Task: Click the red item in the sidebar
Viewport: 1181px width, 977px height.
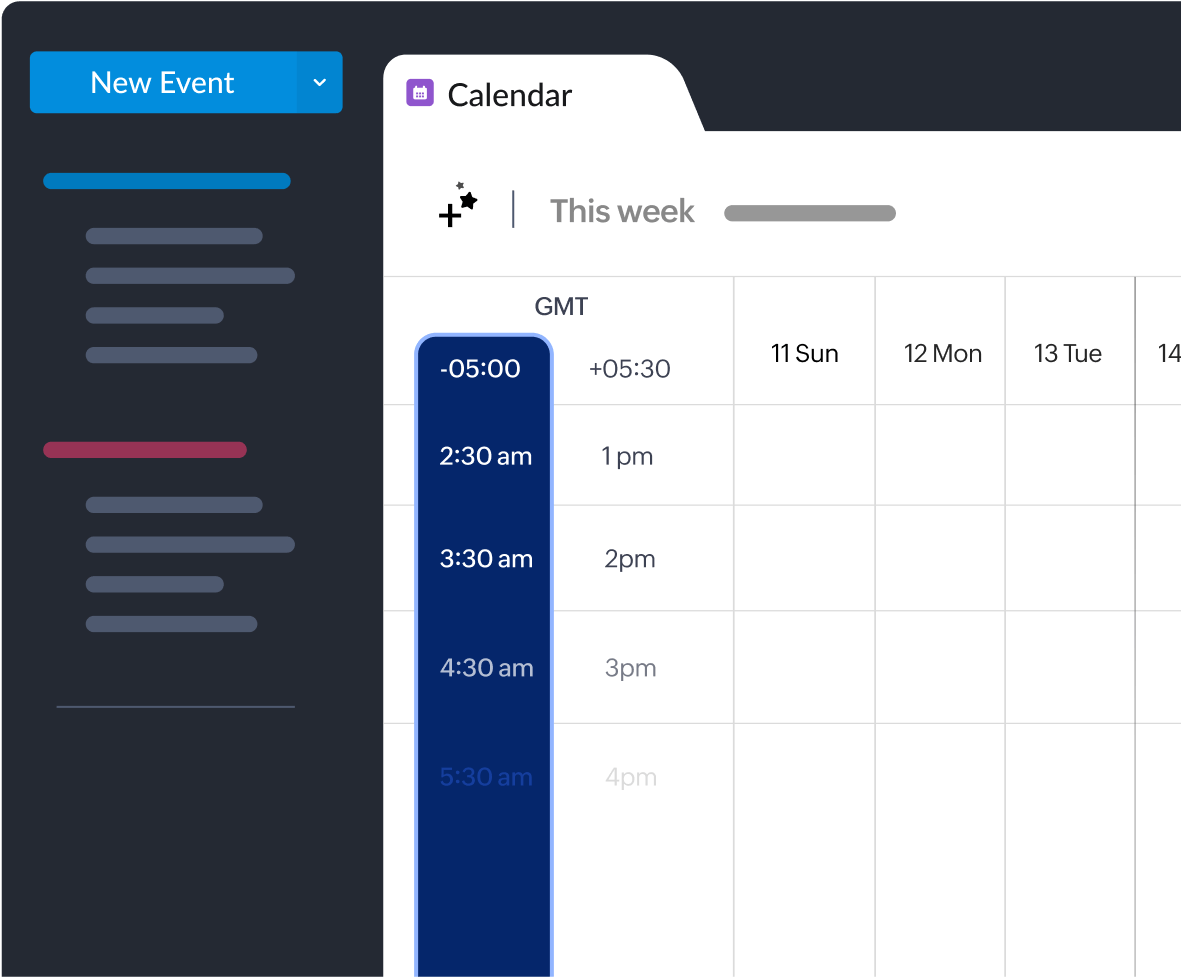Action: pos(144,450)
